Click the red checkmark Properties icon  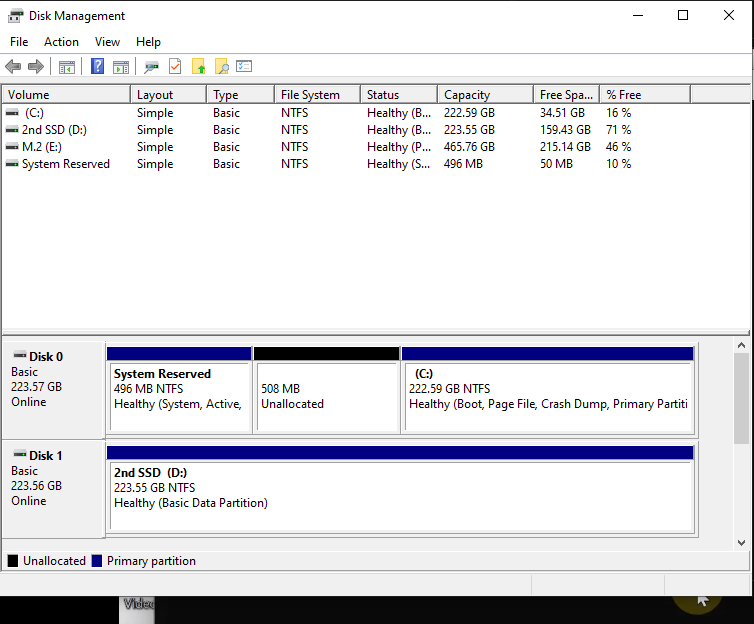[x=175, y=67]
